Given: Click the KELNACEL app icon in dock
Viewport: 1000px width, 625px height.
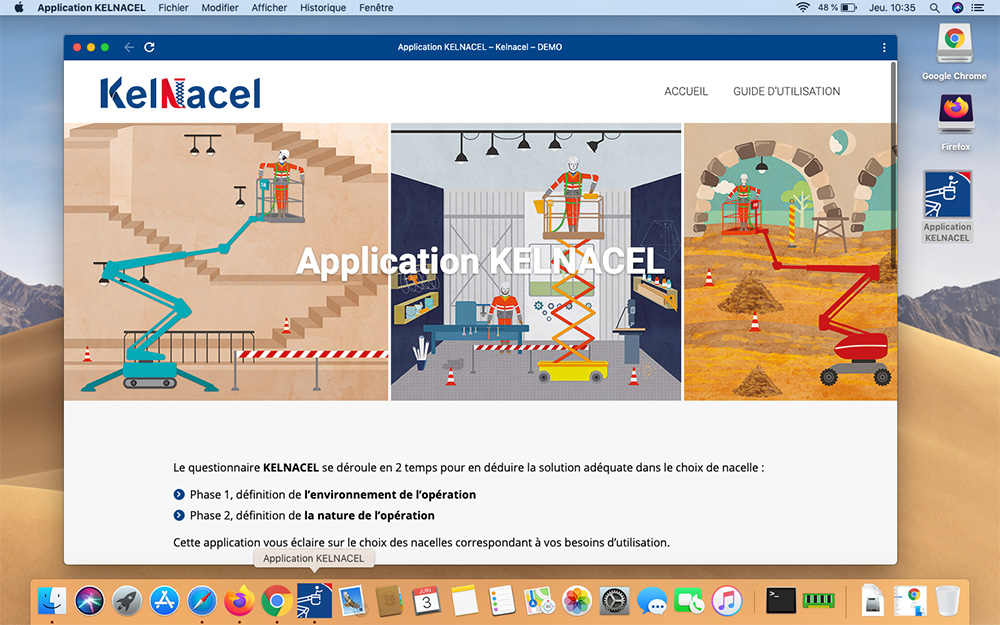Looking at the screenshot, I should pyautogui.click(x=314, y=600).
